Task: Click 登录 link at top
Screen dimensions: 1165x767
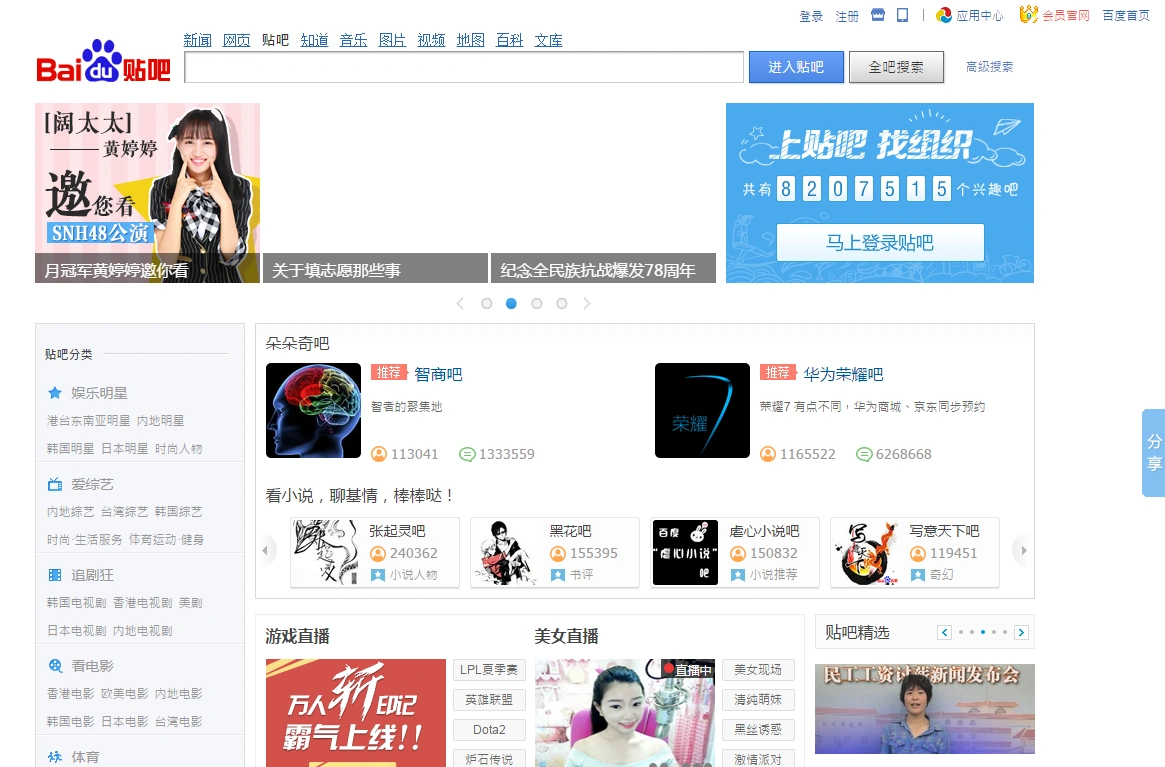Action: coord(811,16)
